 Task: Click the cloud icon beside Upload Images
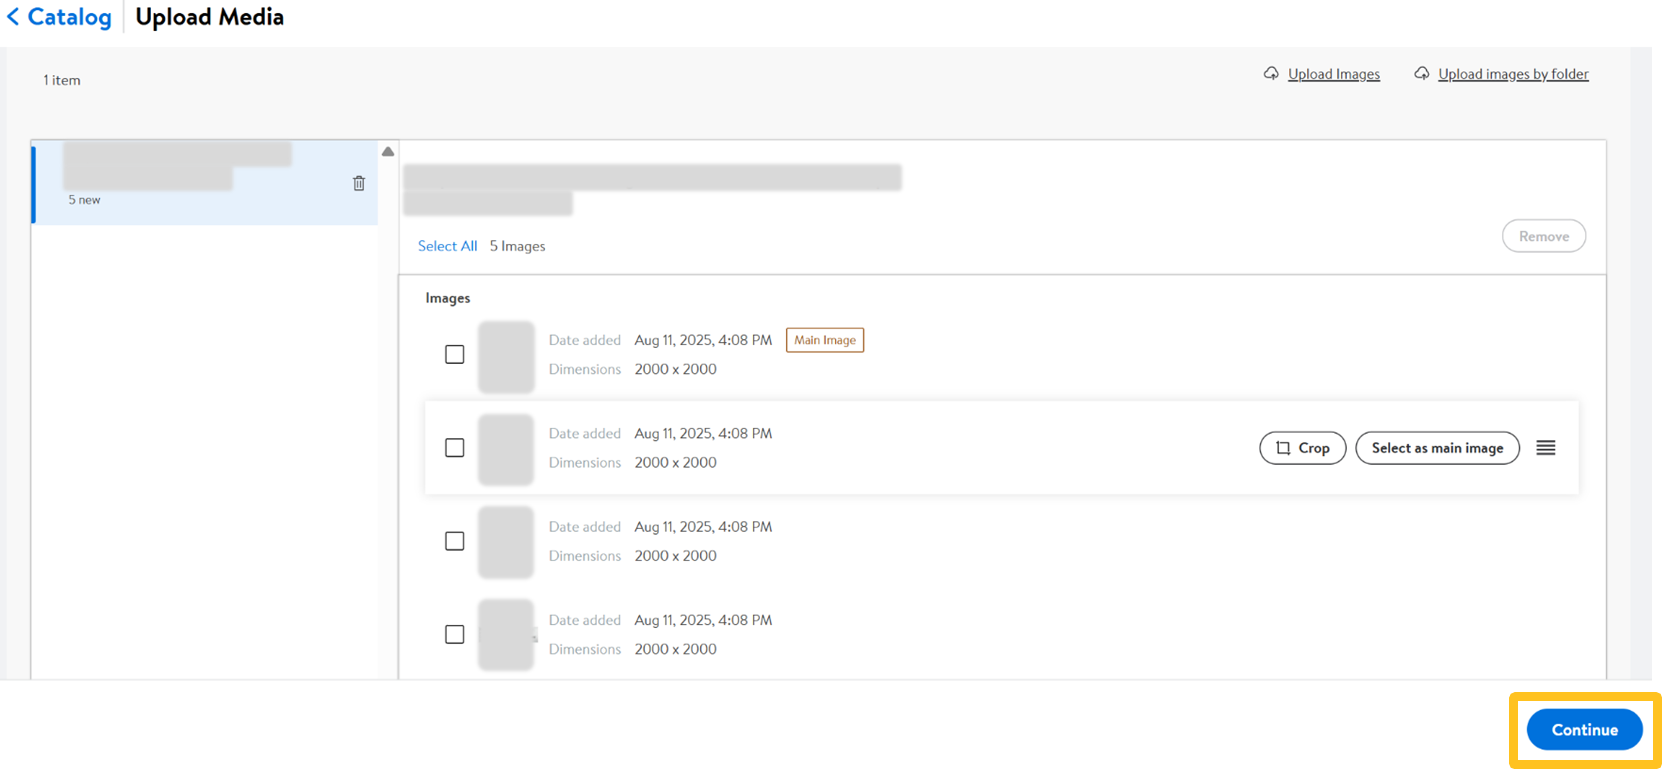click(1271, 74)
